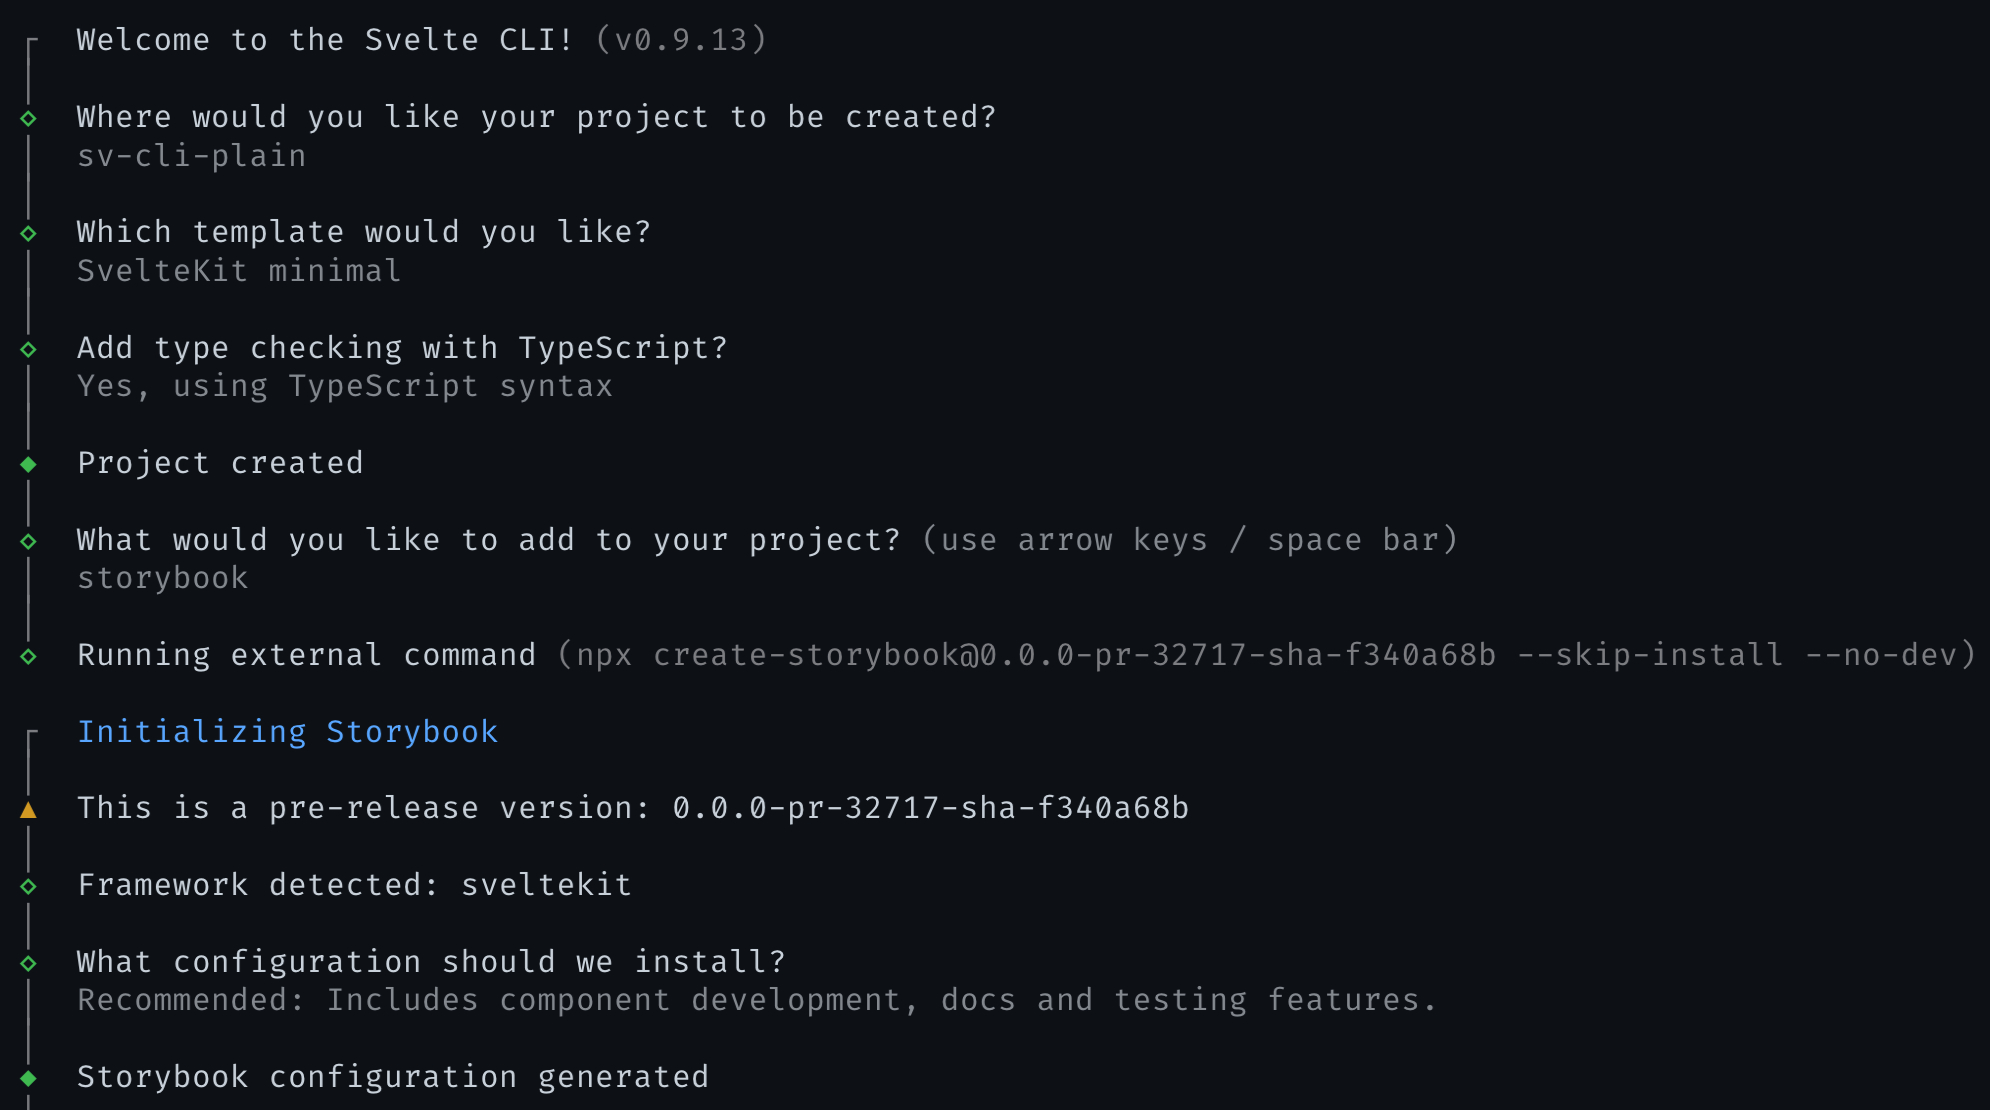Click the diamond marker beside "Framework detected: sveltekit"

(x=29, y=886)
